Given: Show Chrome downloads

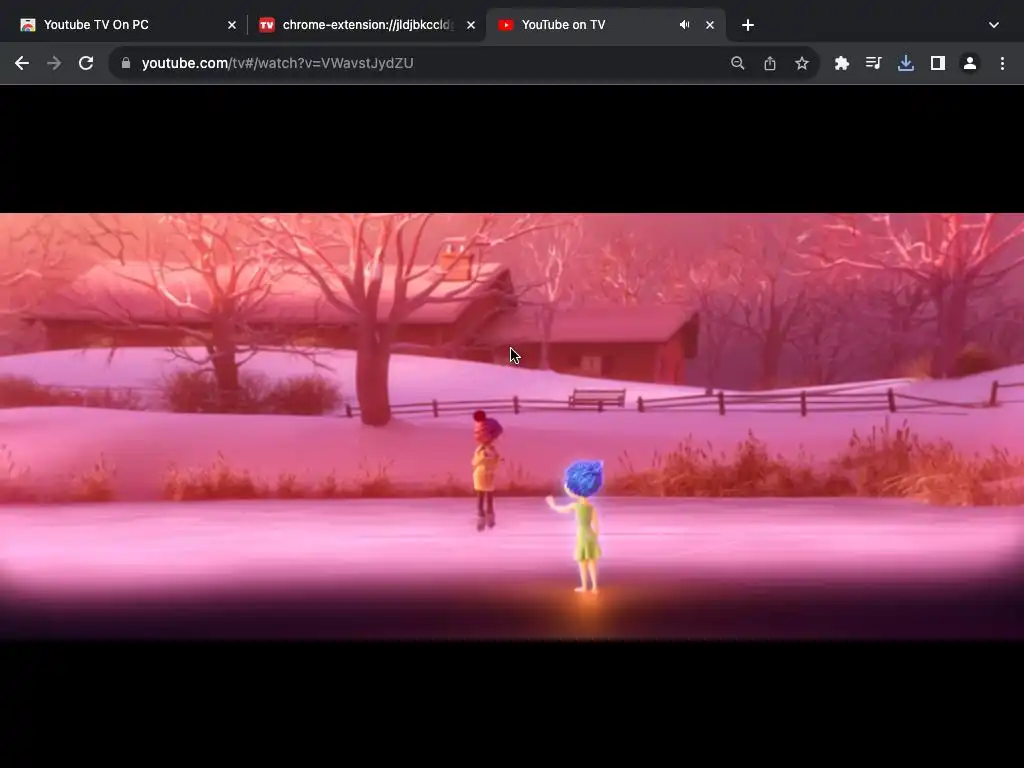Looking at the screenshot, I should point(906,63).
